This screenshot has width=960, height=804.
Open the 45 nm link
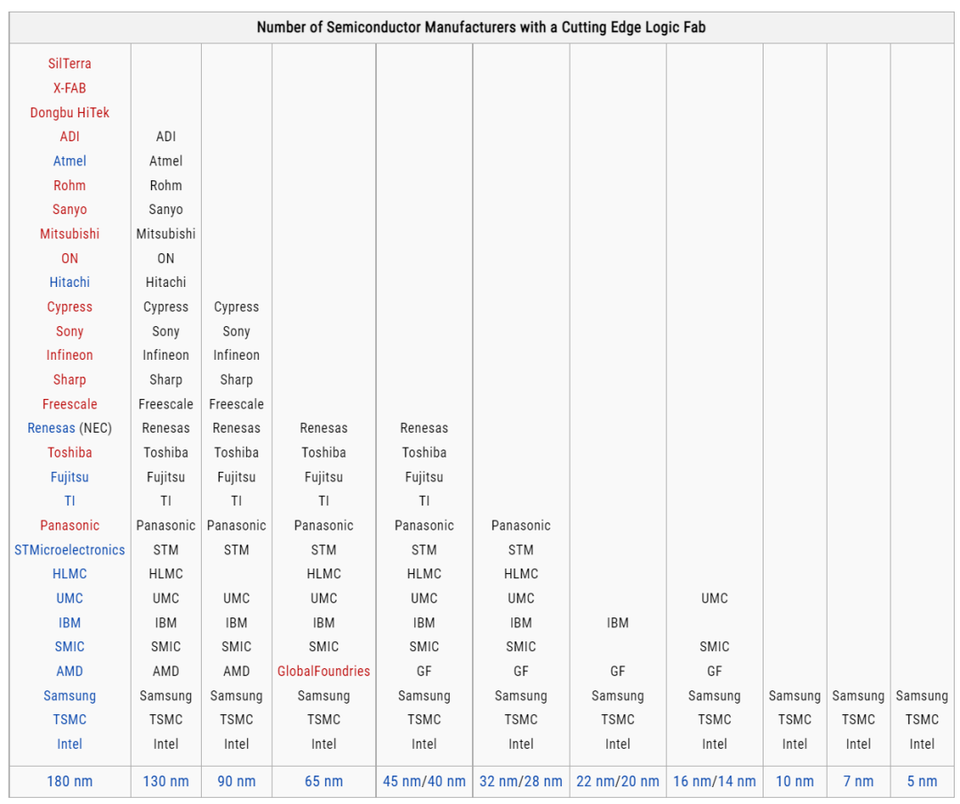pos(403,781)
